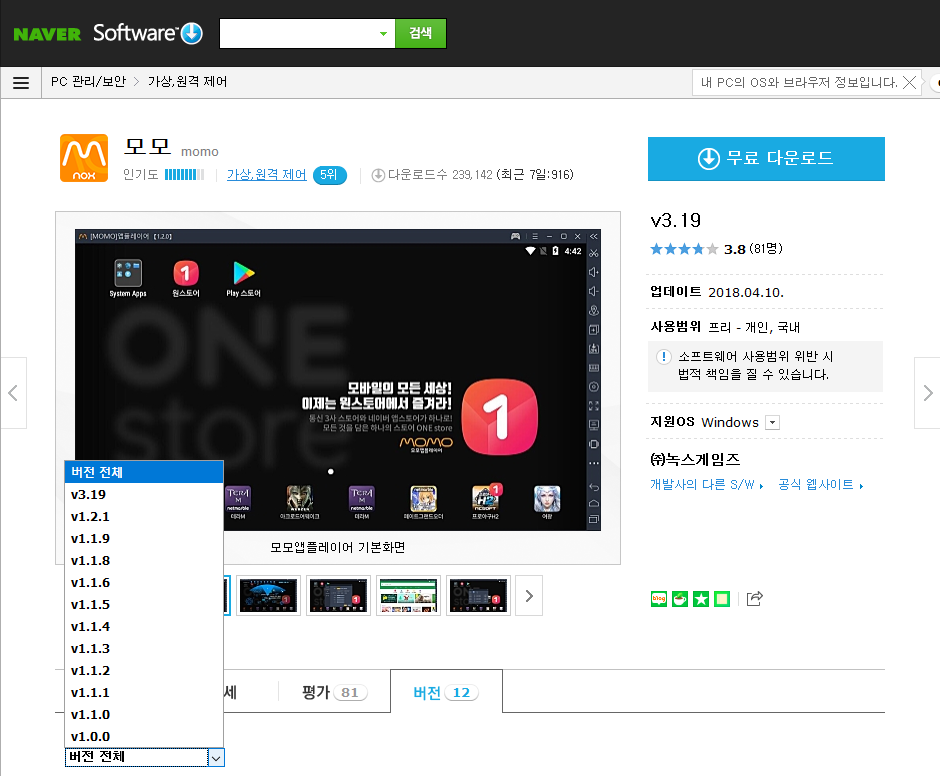Viewport: 940px width, 776px height.
Task: Click the green memo share icon
Action: (x=722, y=598)
